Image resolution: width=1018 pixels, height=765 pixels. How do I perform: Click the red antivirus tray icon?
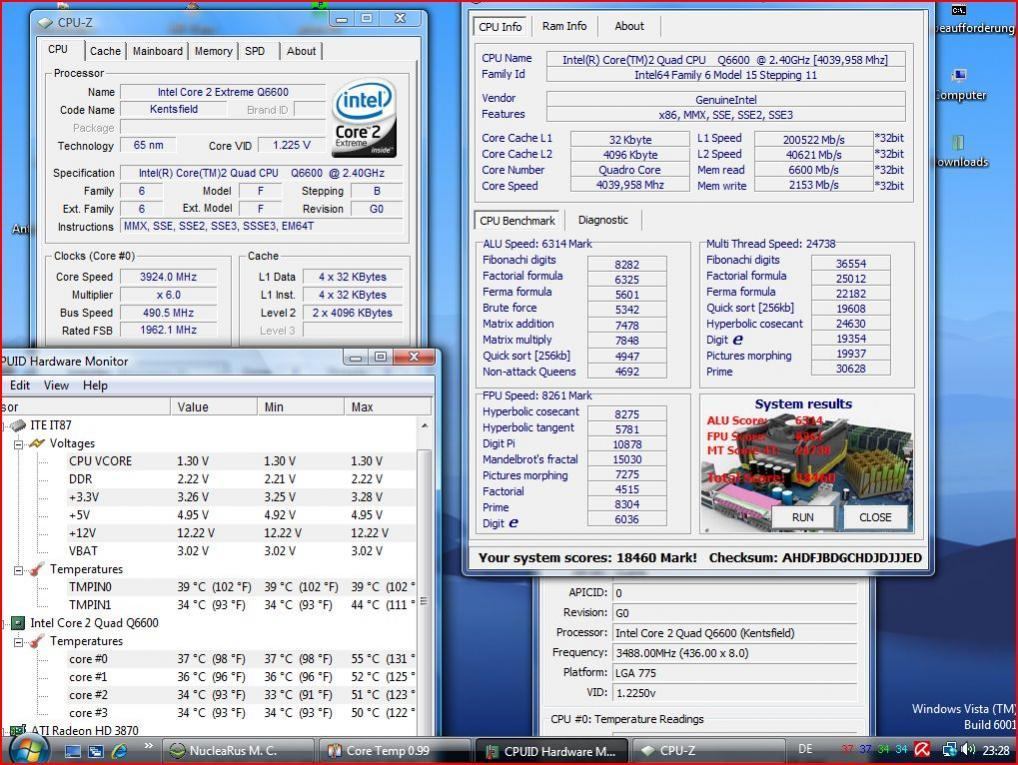922,749
